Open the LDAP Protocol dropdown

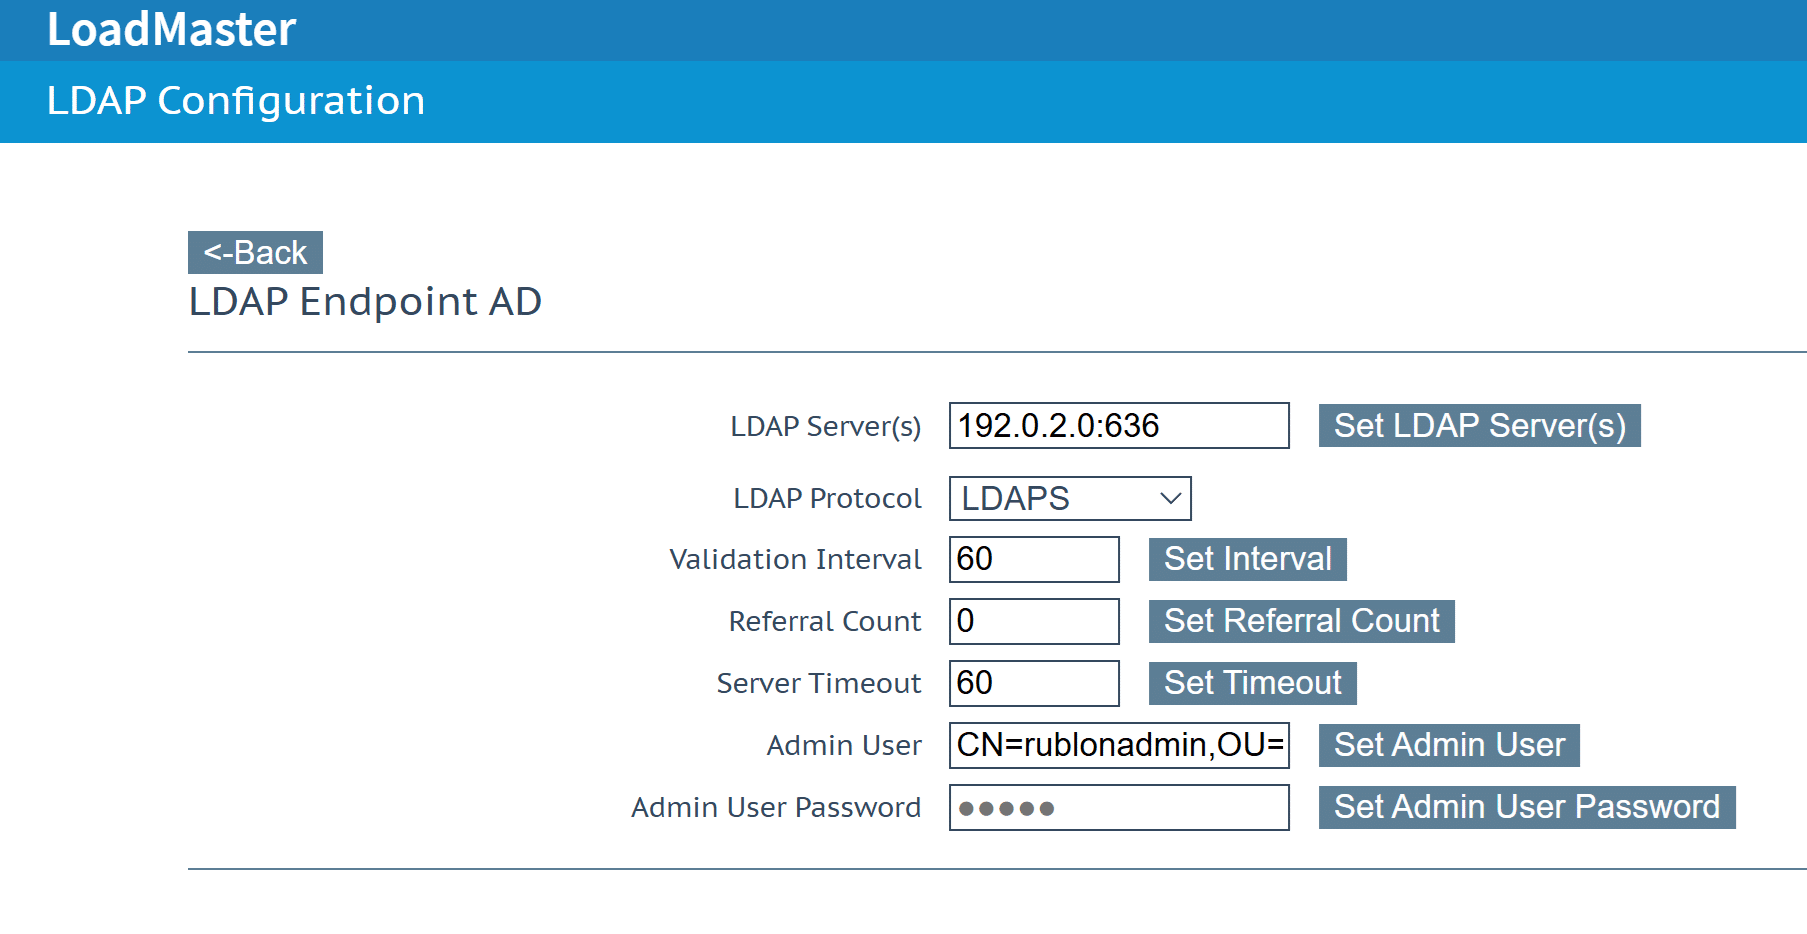point(1069,498)
